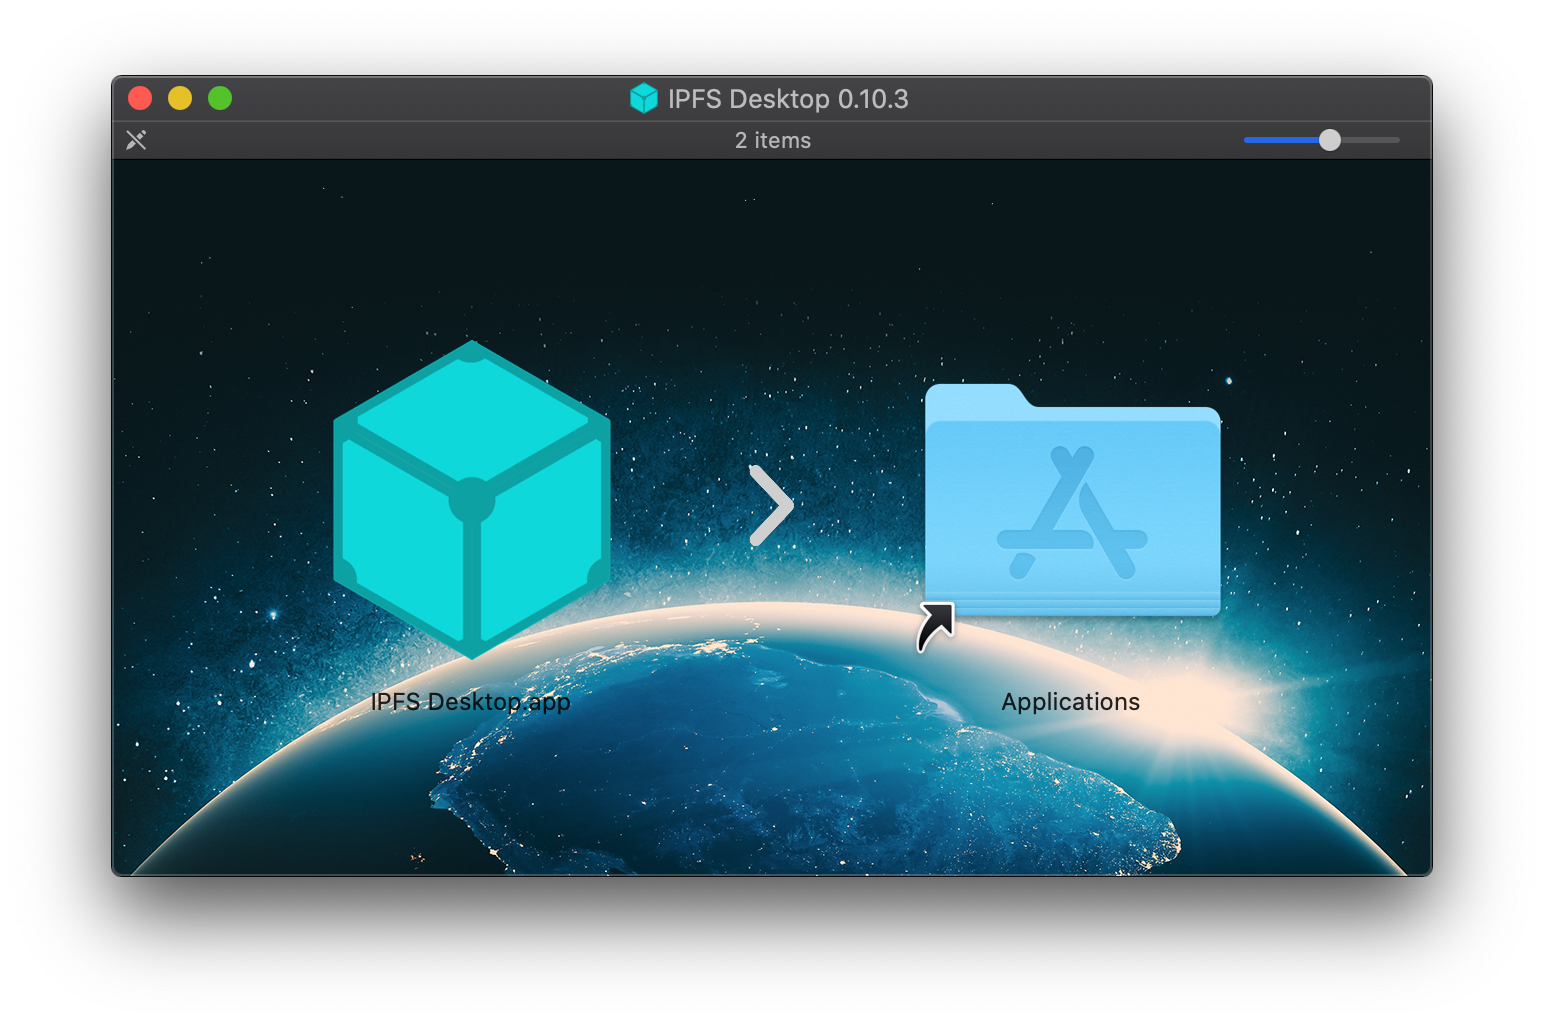
Task: Click the small IPFS cube in the title bar
Action: pos(645,98)
